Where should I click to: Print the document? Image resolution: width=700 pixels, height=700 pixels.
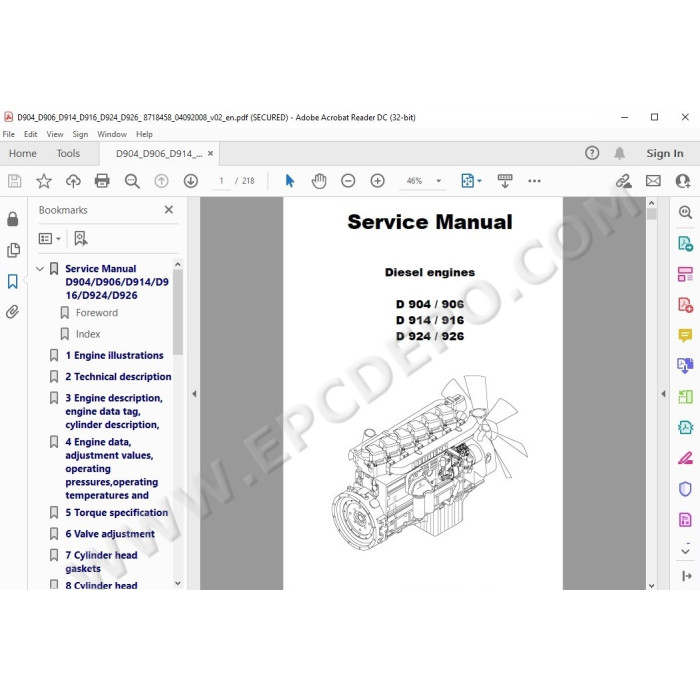(102, 181)
